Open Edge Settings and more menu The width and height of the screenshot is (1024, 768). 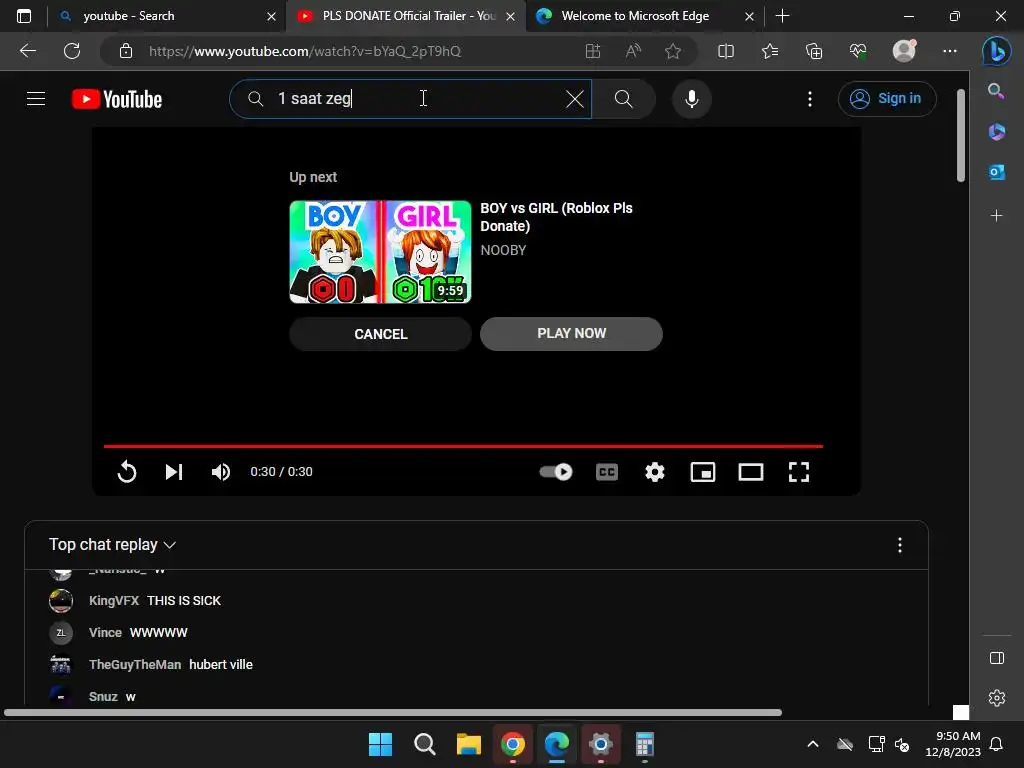click(x=950, y=51)
